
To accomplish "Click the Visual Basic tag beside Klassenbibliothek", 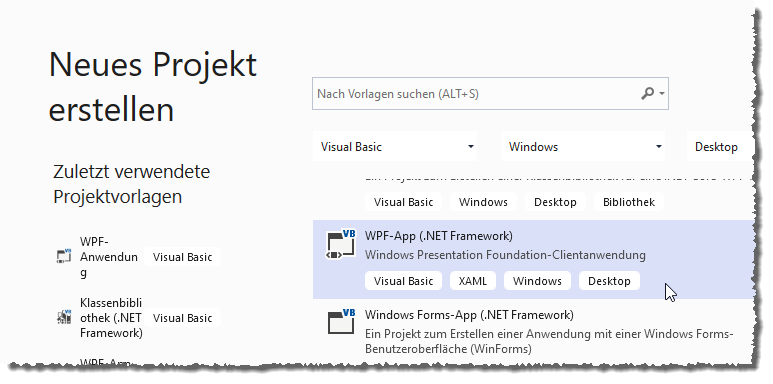I will [x=182, y=318].
